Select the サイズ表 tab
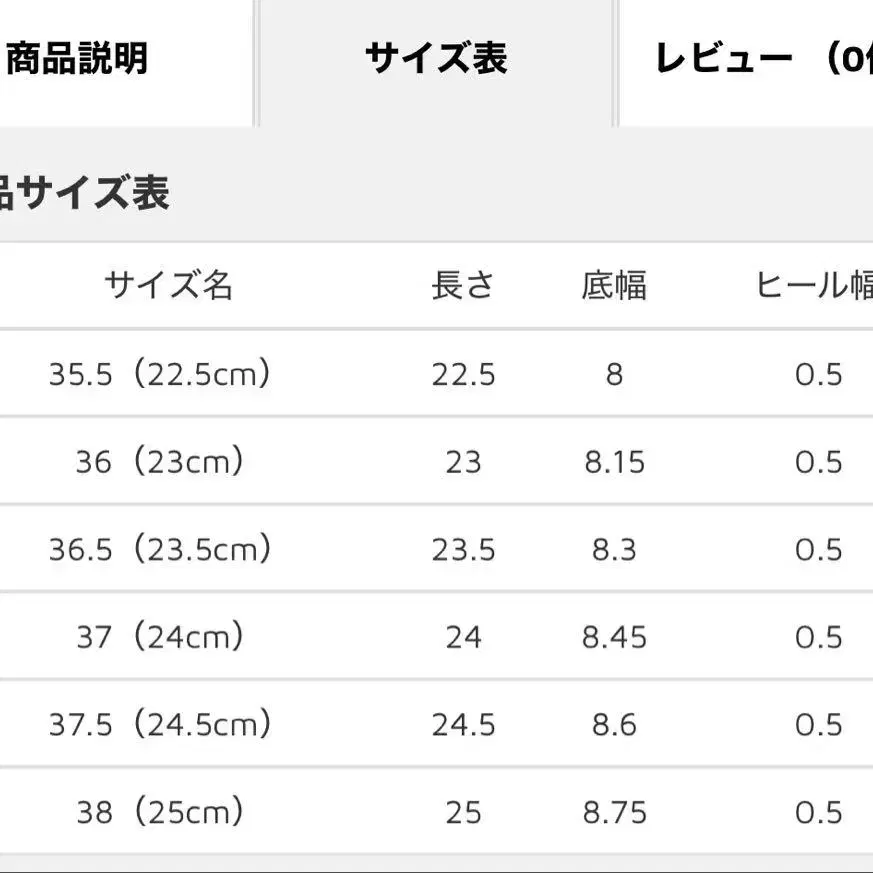Viewport: 873px width, 873px height. click(436, 60)
